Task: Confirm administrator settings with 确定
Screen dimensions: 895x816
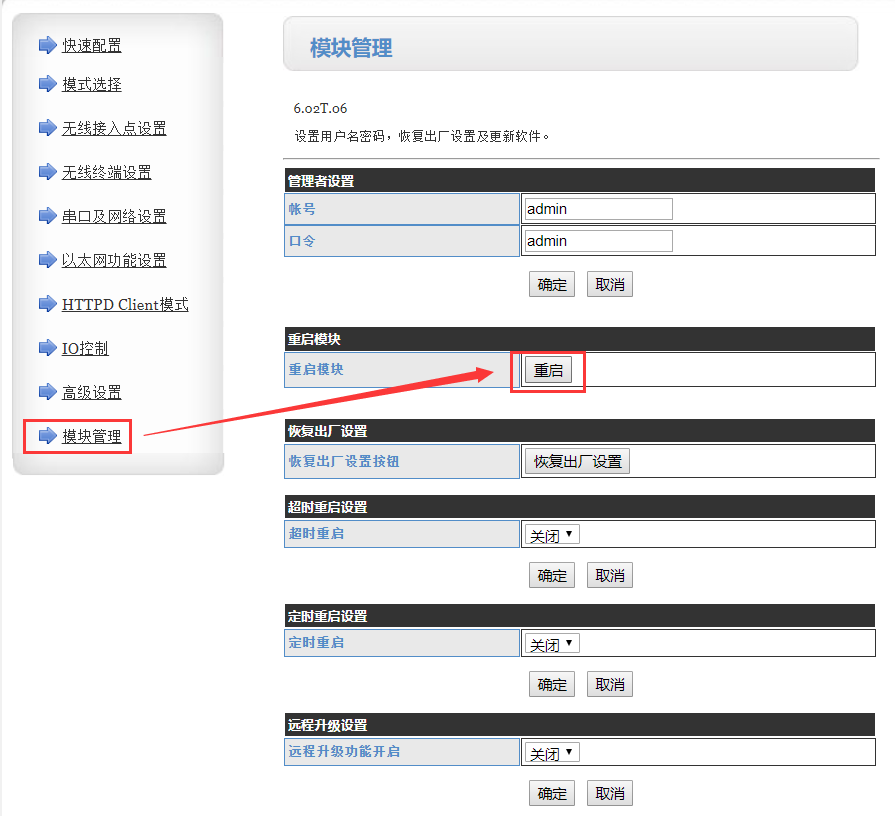Action: click(552, 285)
